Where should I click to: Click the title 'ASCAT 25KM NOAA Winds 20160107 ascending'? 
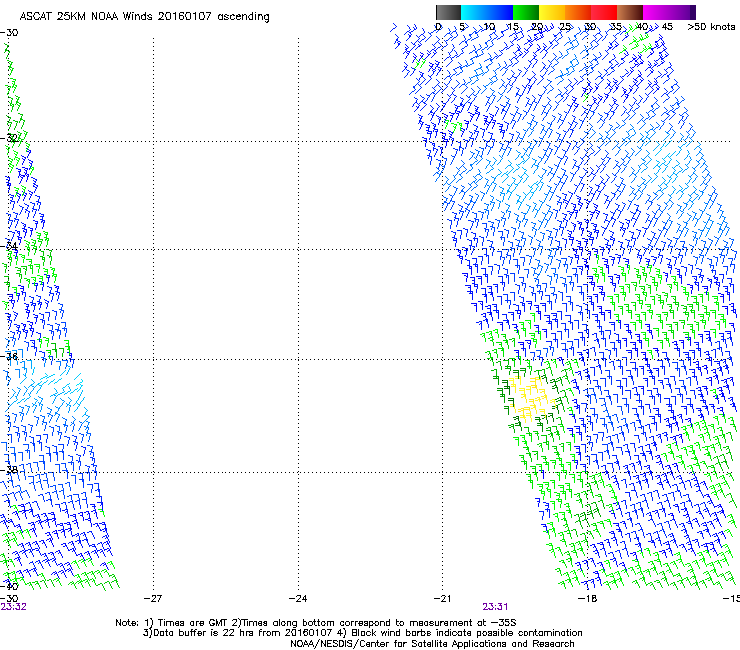[144, 17]
